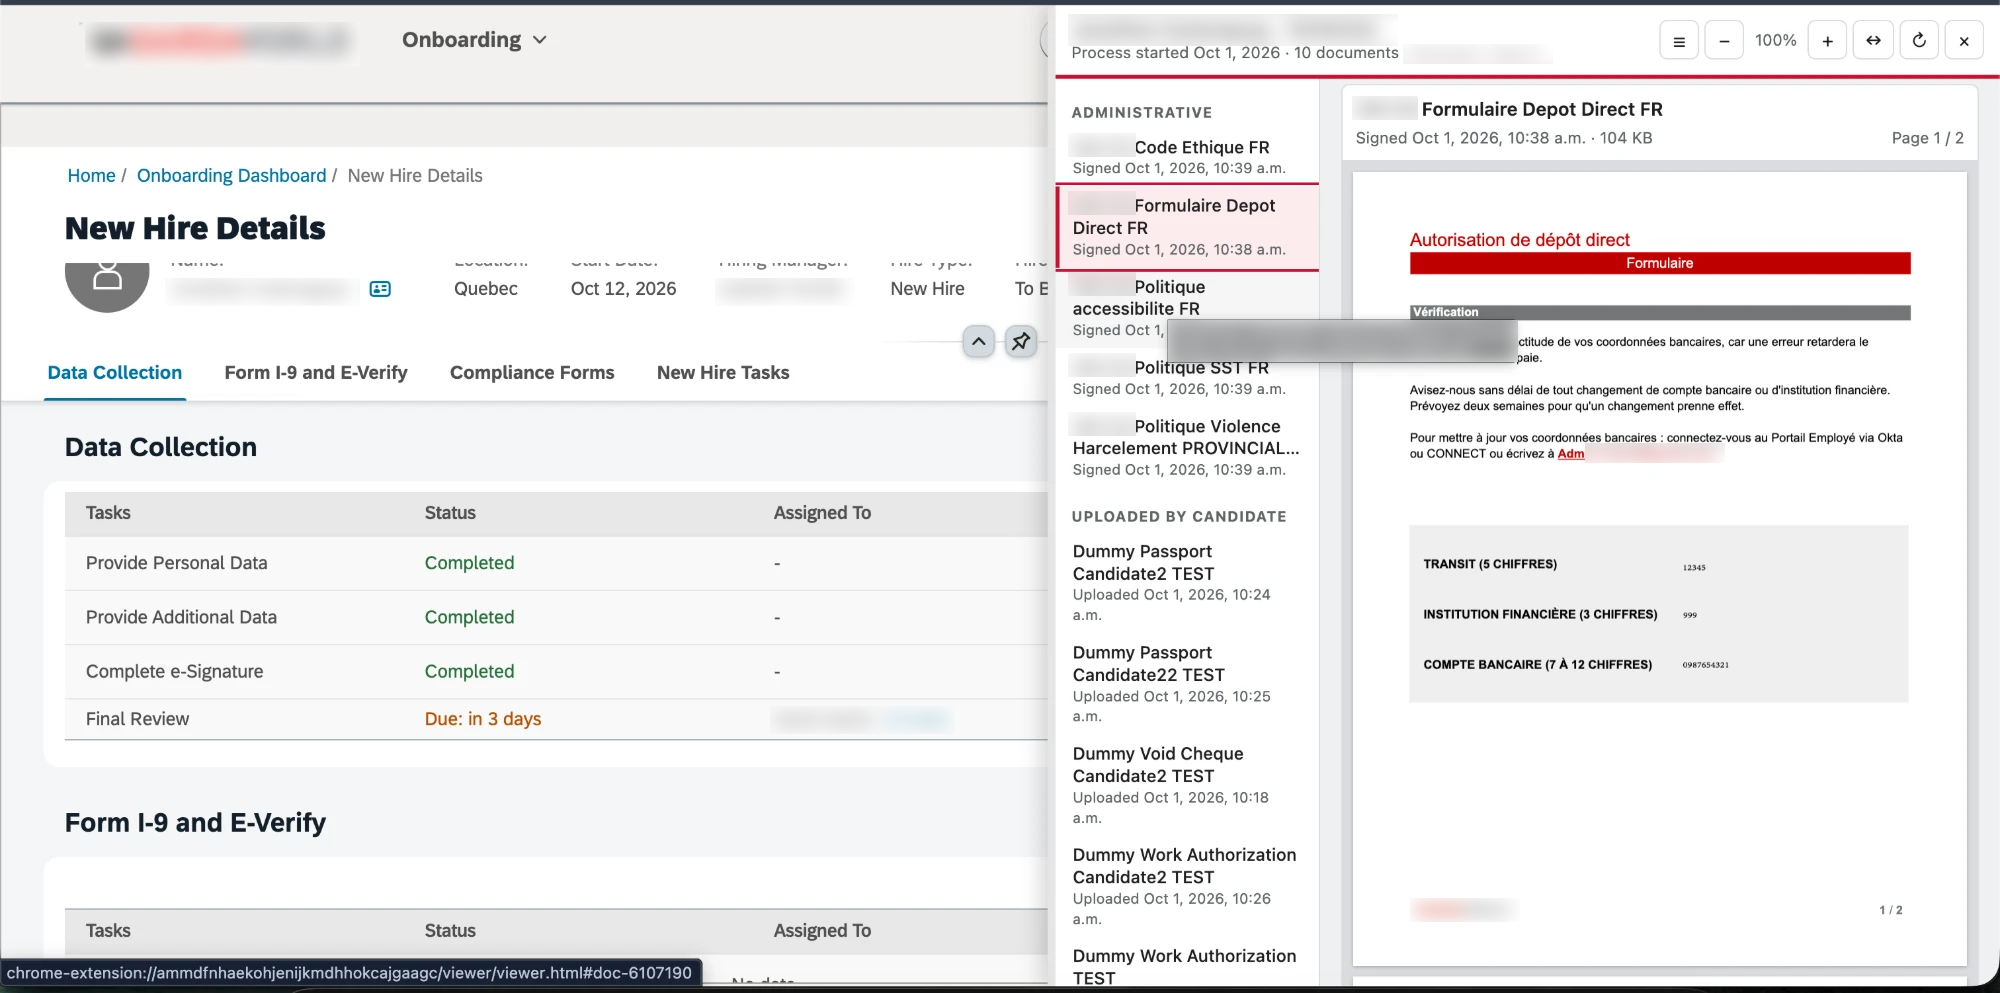
Task: Zoom in with the plus button
Action: tap(1827, 41)
